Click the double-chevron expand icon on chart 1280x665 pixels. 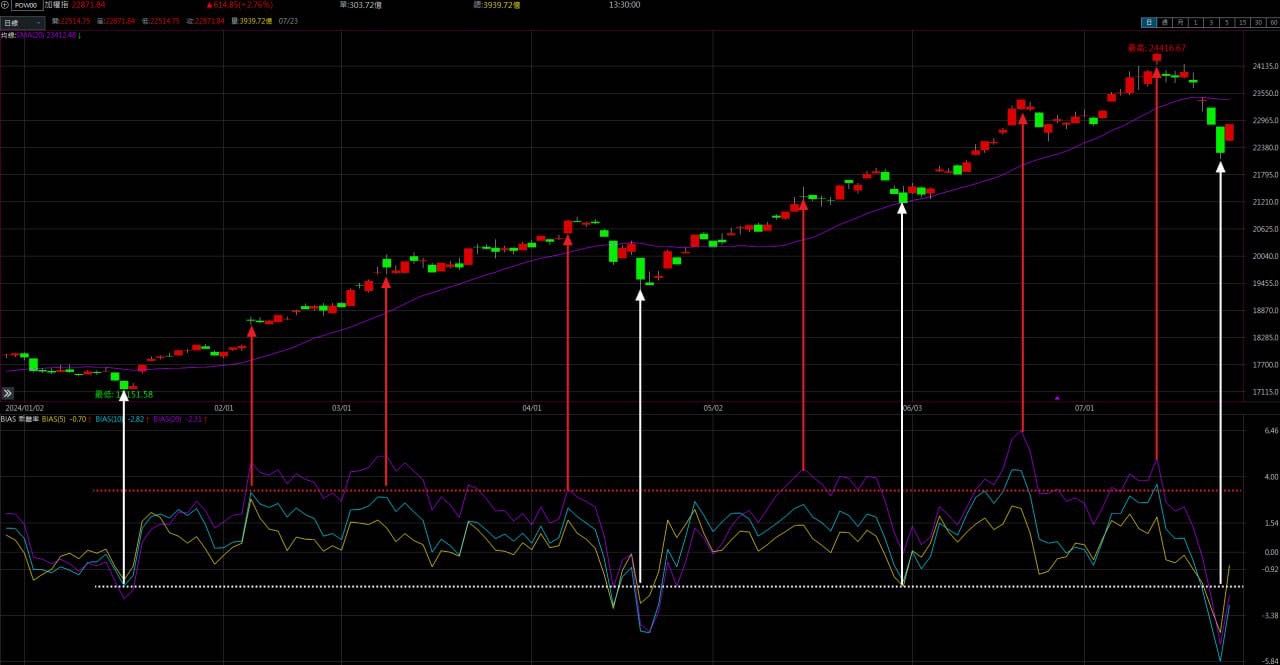point(9,394)
